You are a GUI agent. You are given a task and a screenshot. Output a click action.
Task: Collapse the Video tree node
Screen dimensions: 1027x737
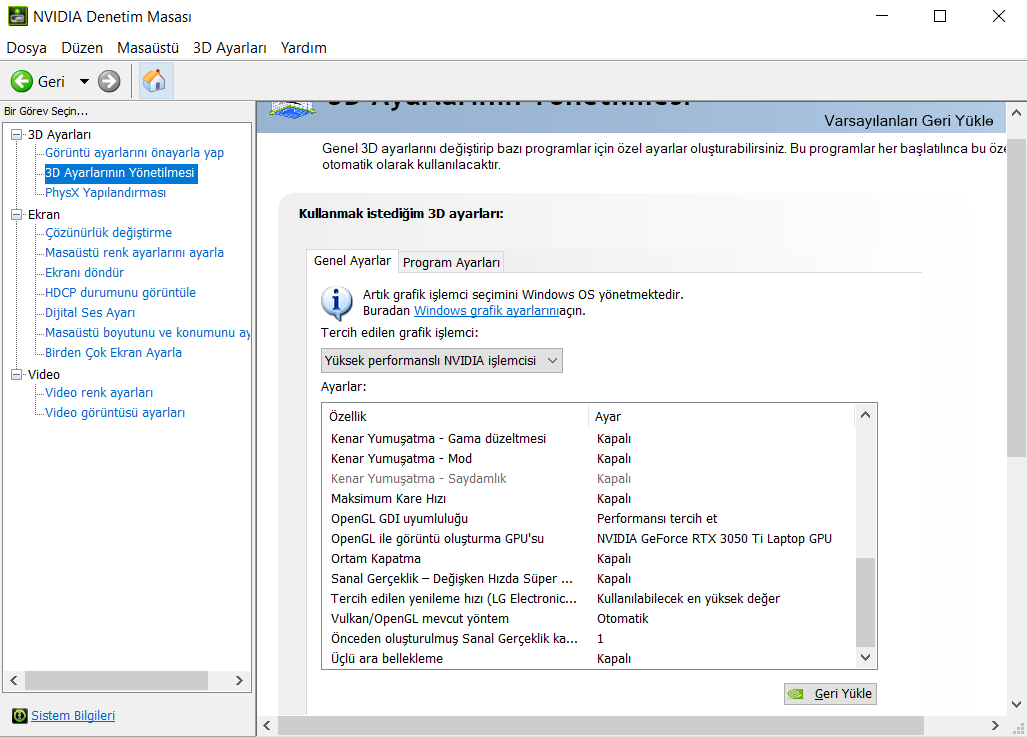pos(16,374)
